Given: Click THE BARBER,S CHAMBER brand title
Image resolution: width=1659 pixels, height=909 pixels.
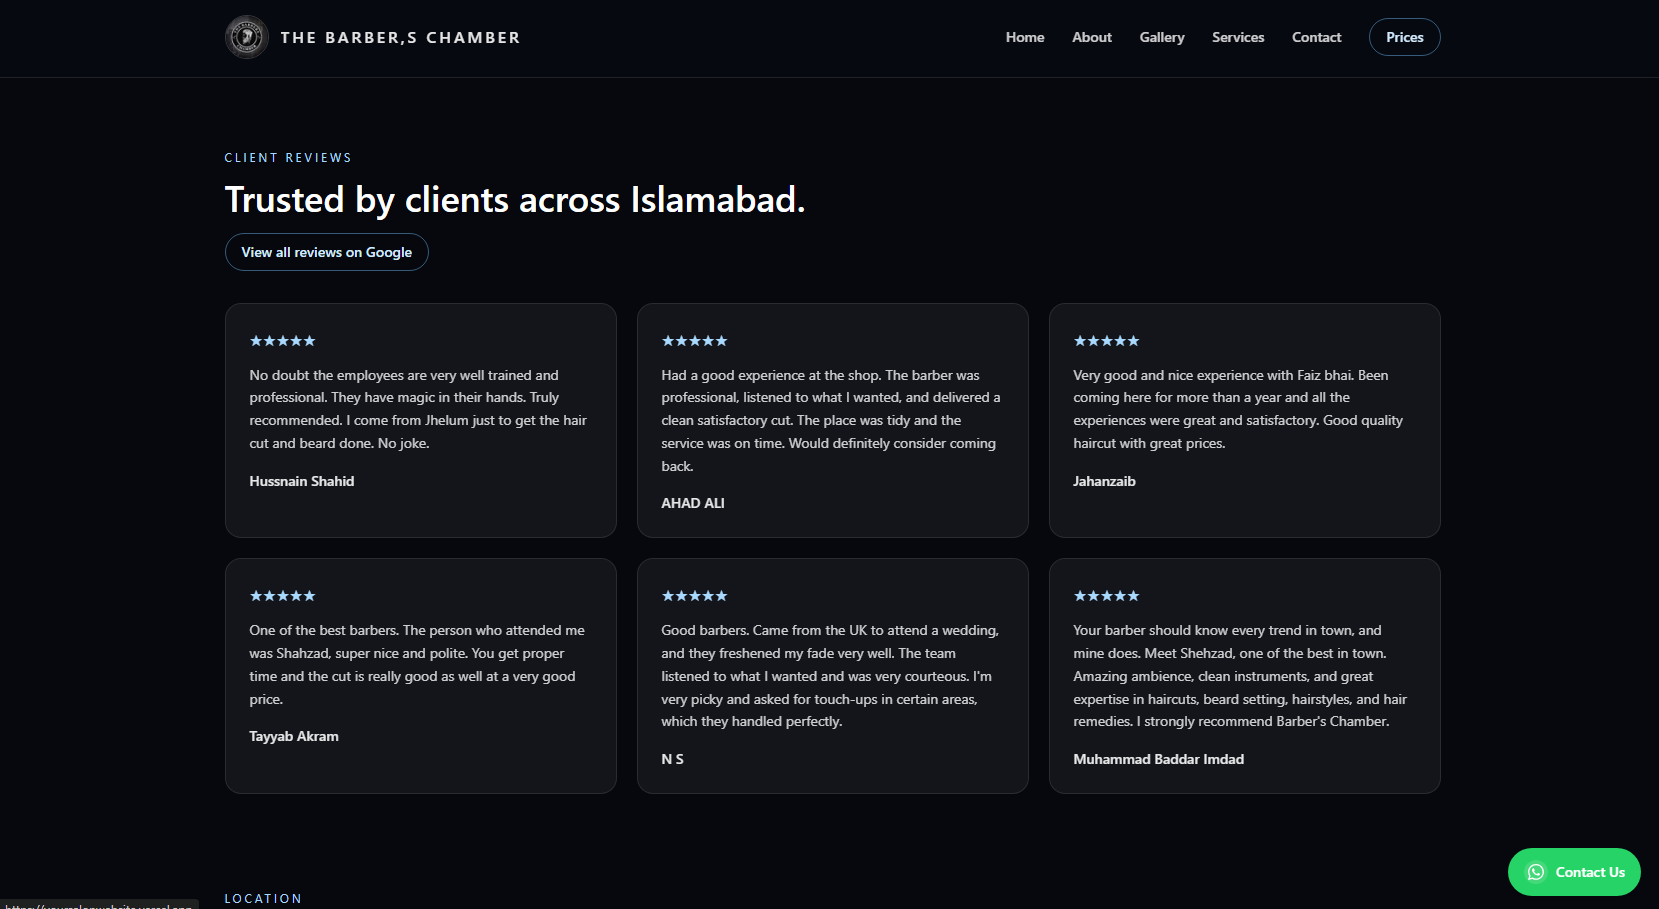Looking at the screenshot, I should tap(400, 37).
